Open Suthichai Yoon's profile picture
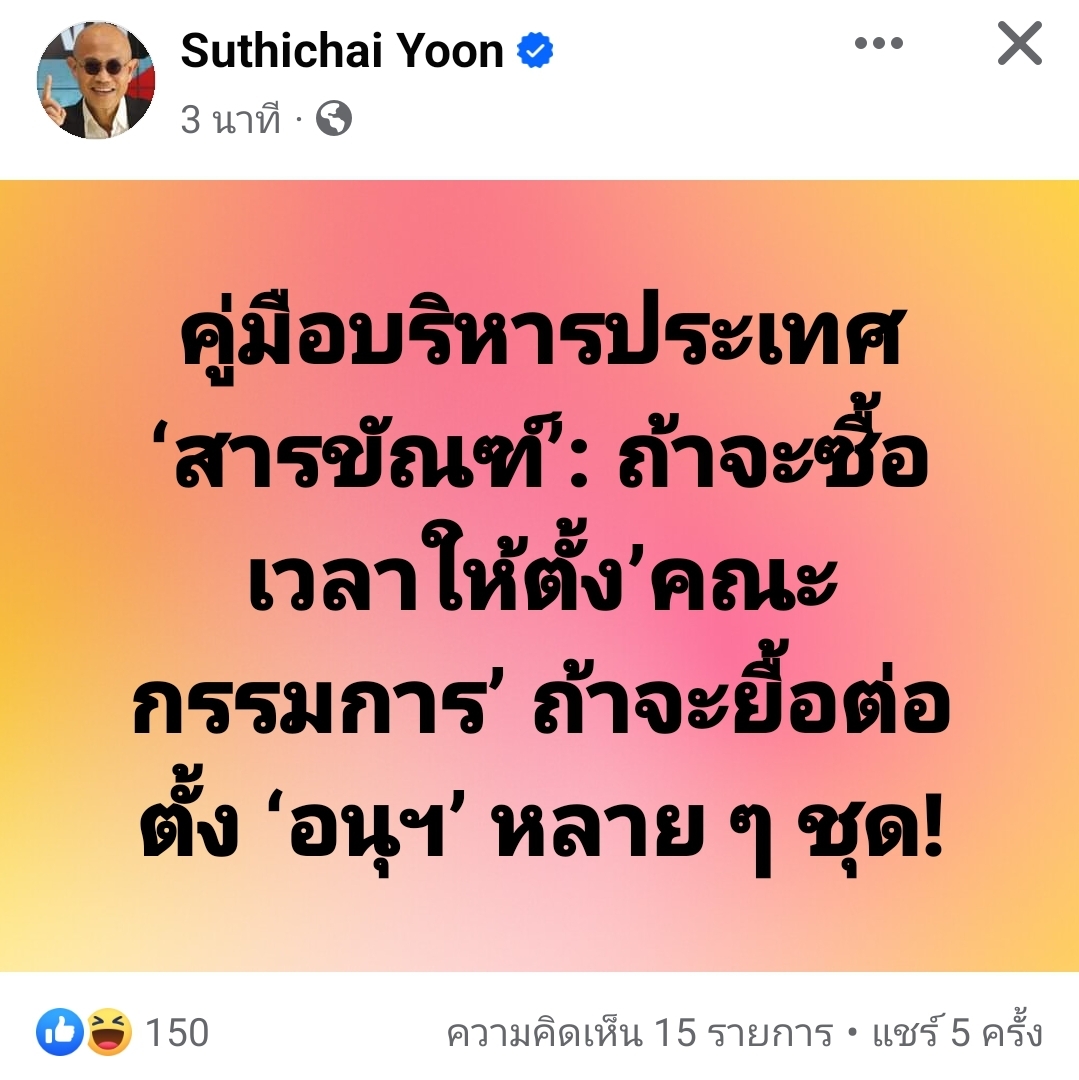Screen dimensions: 1079x1080 click(x=96, y=80)
